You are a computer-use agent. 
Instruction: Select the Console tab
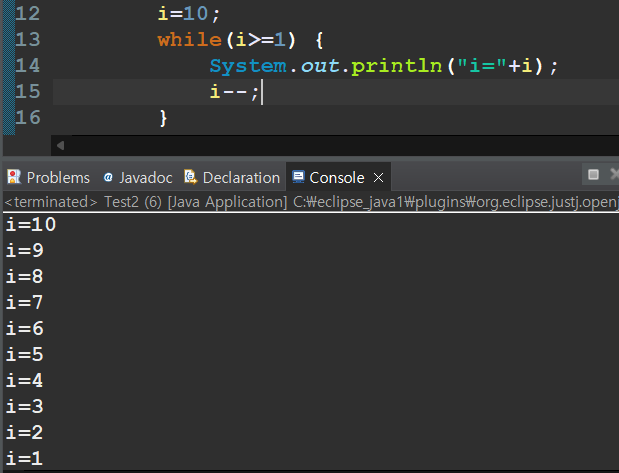[336, 178]
